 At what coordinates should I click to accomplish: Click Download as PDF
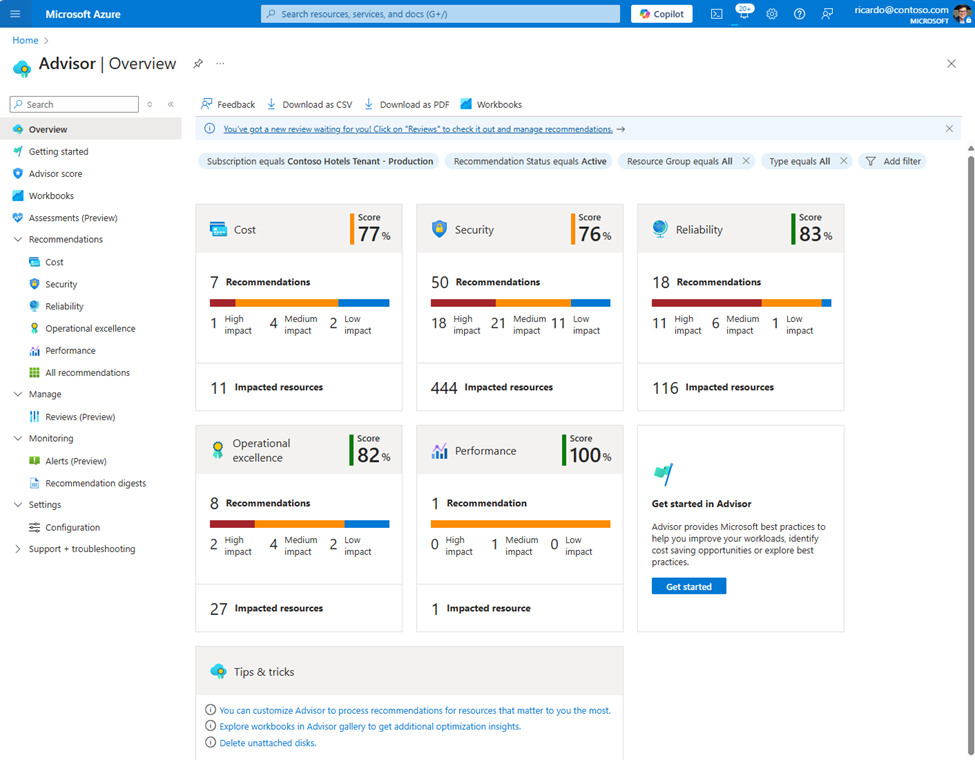pos(407,104)
